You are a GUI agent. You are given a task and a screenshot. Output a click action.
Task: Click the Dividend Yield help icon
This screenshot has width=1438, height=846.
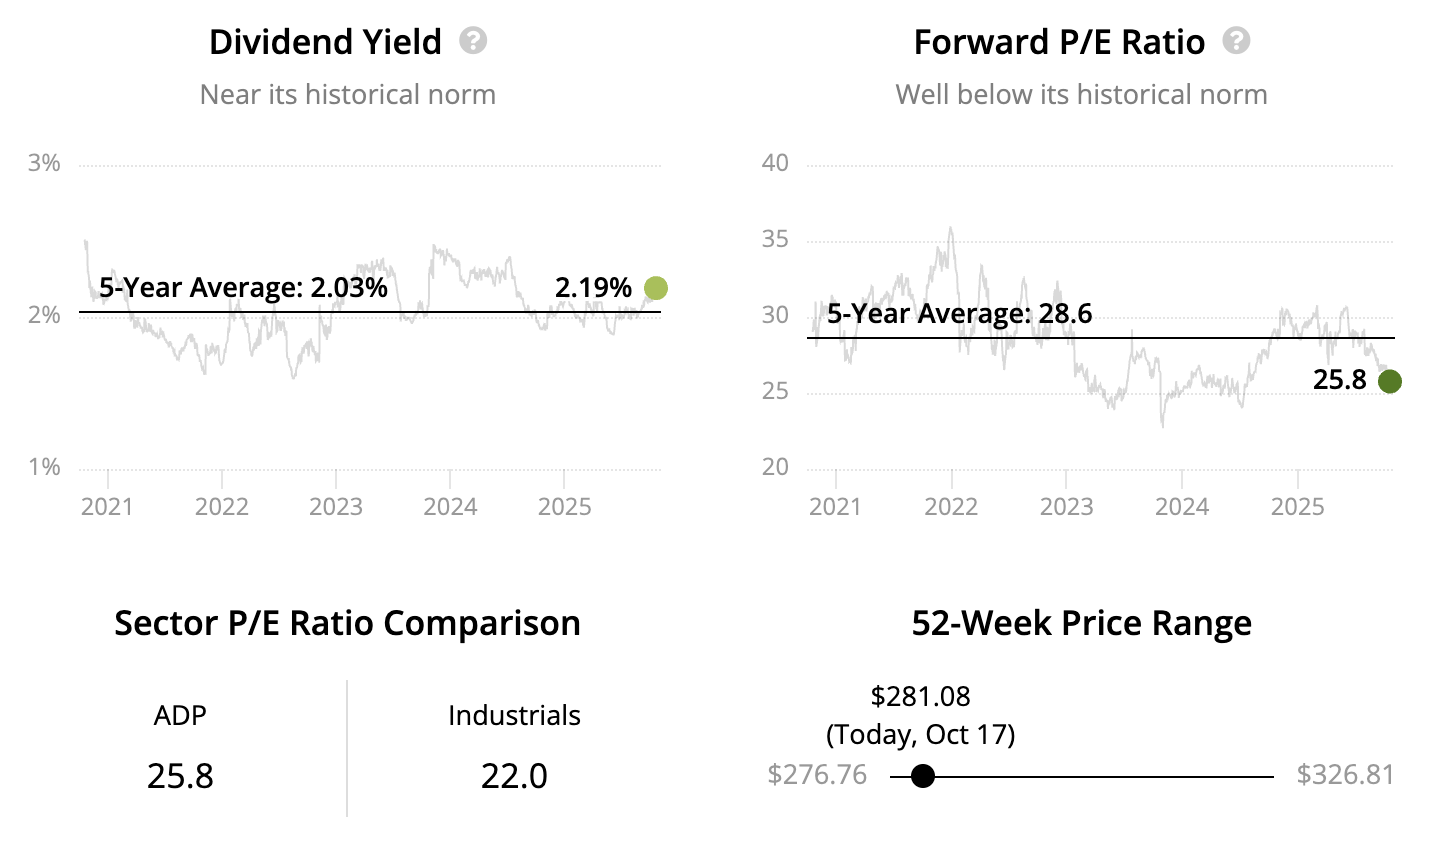473,41
